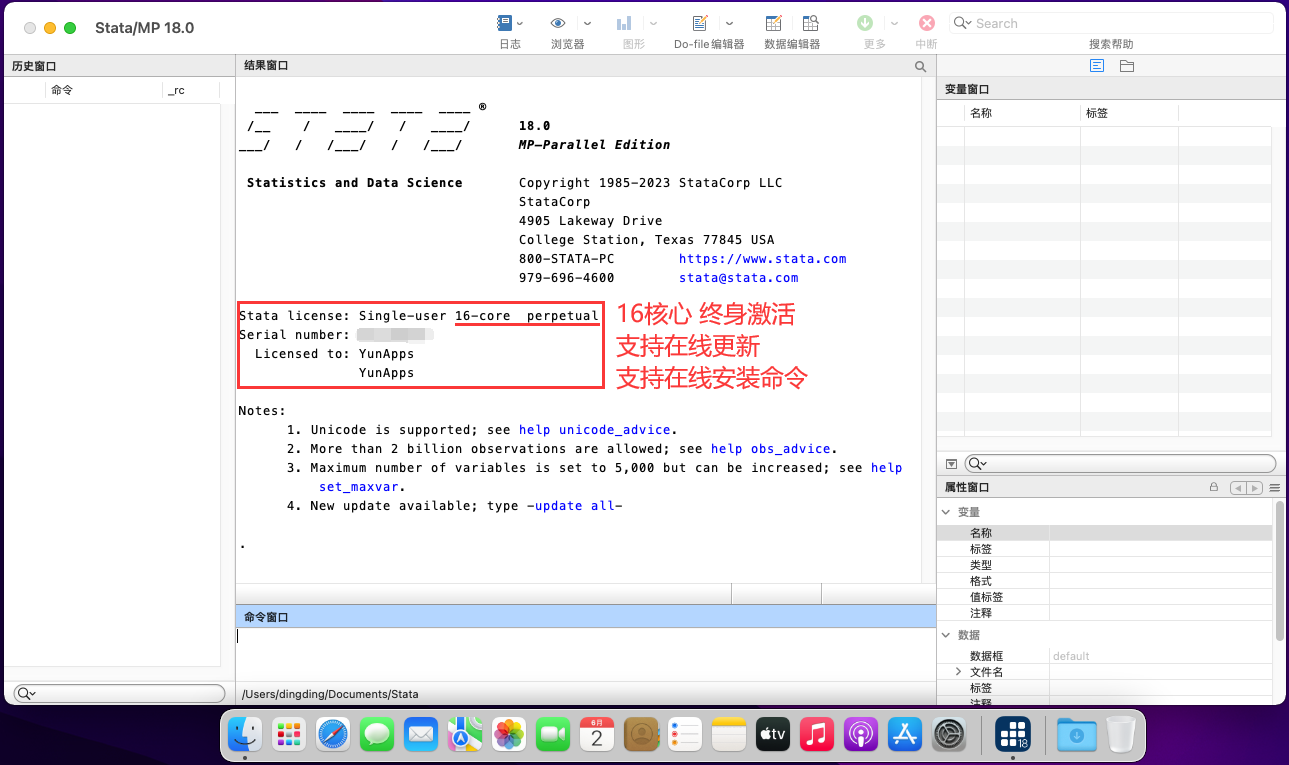Open Photos in the Dock
The height and width of the screenshot is (765, 1289).
[x=509, y=735]
